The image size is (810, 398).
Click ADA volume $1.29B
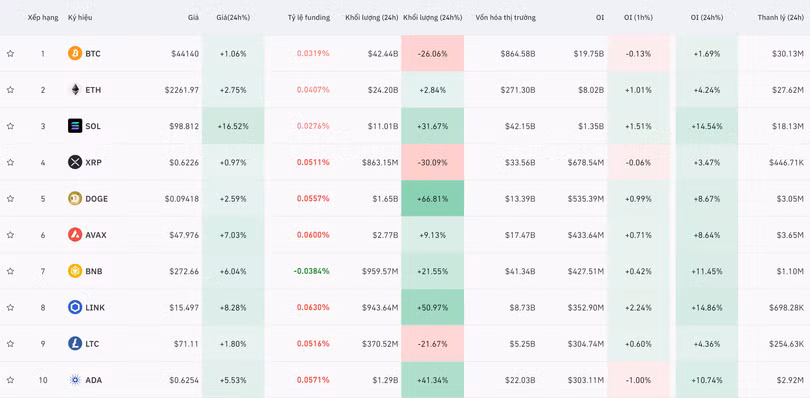click(x=385, y=380)
